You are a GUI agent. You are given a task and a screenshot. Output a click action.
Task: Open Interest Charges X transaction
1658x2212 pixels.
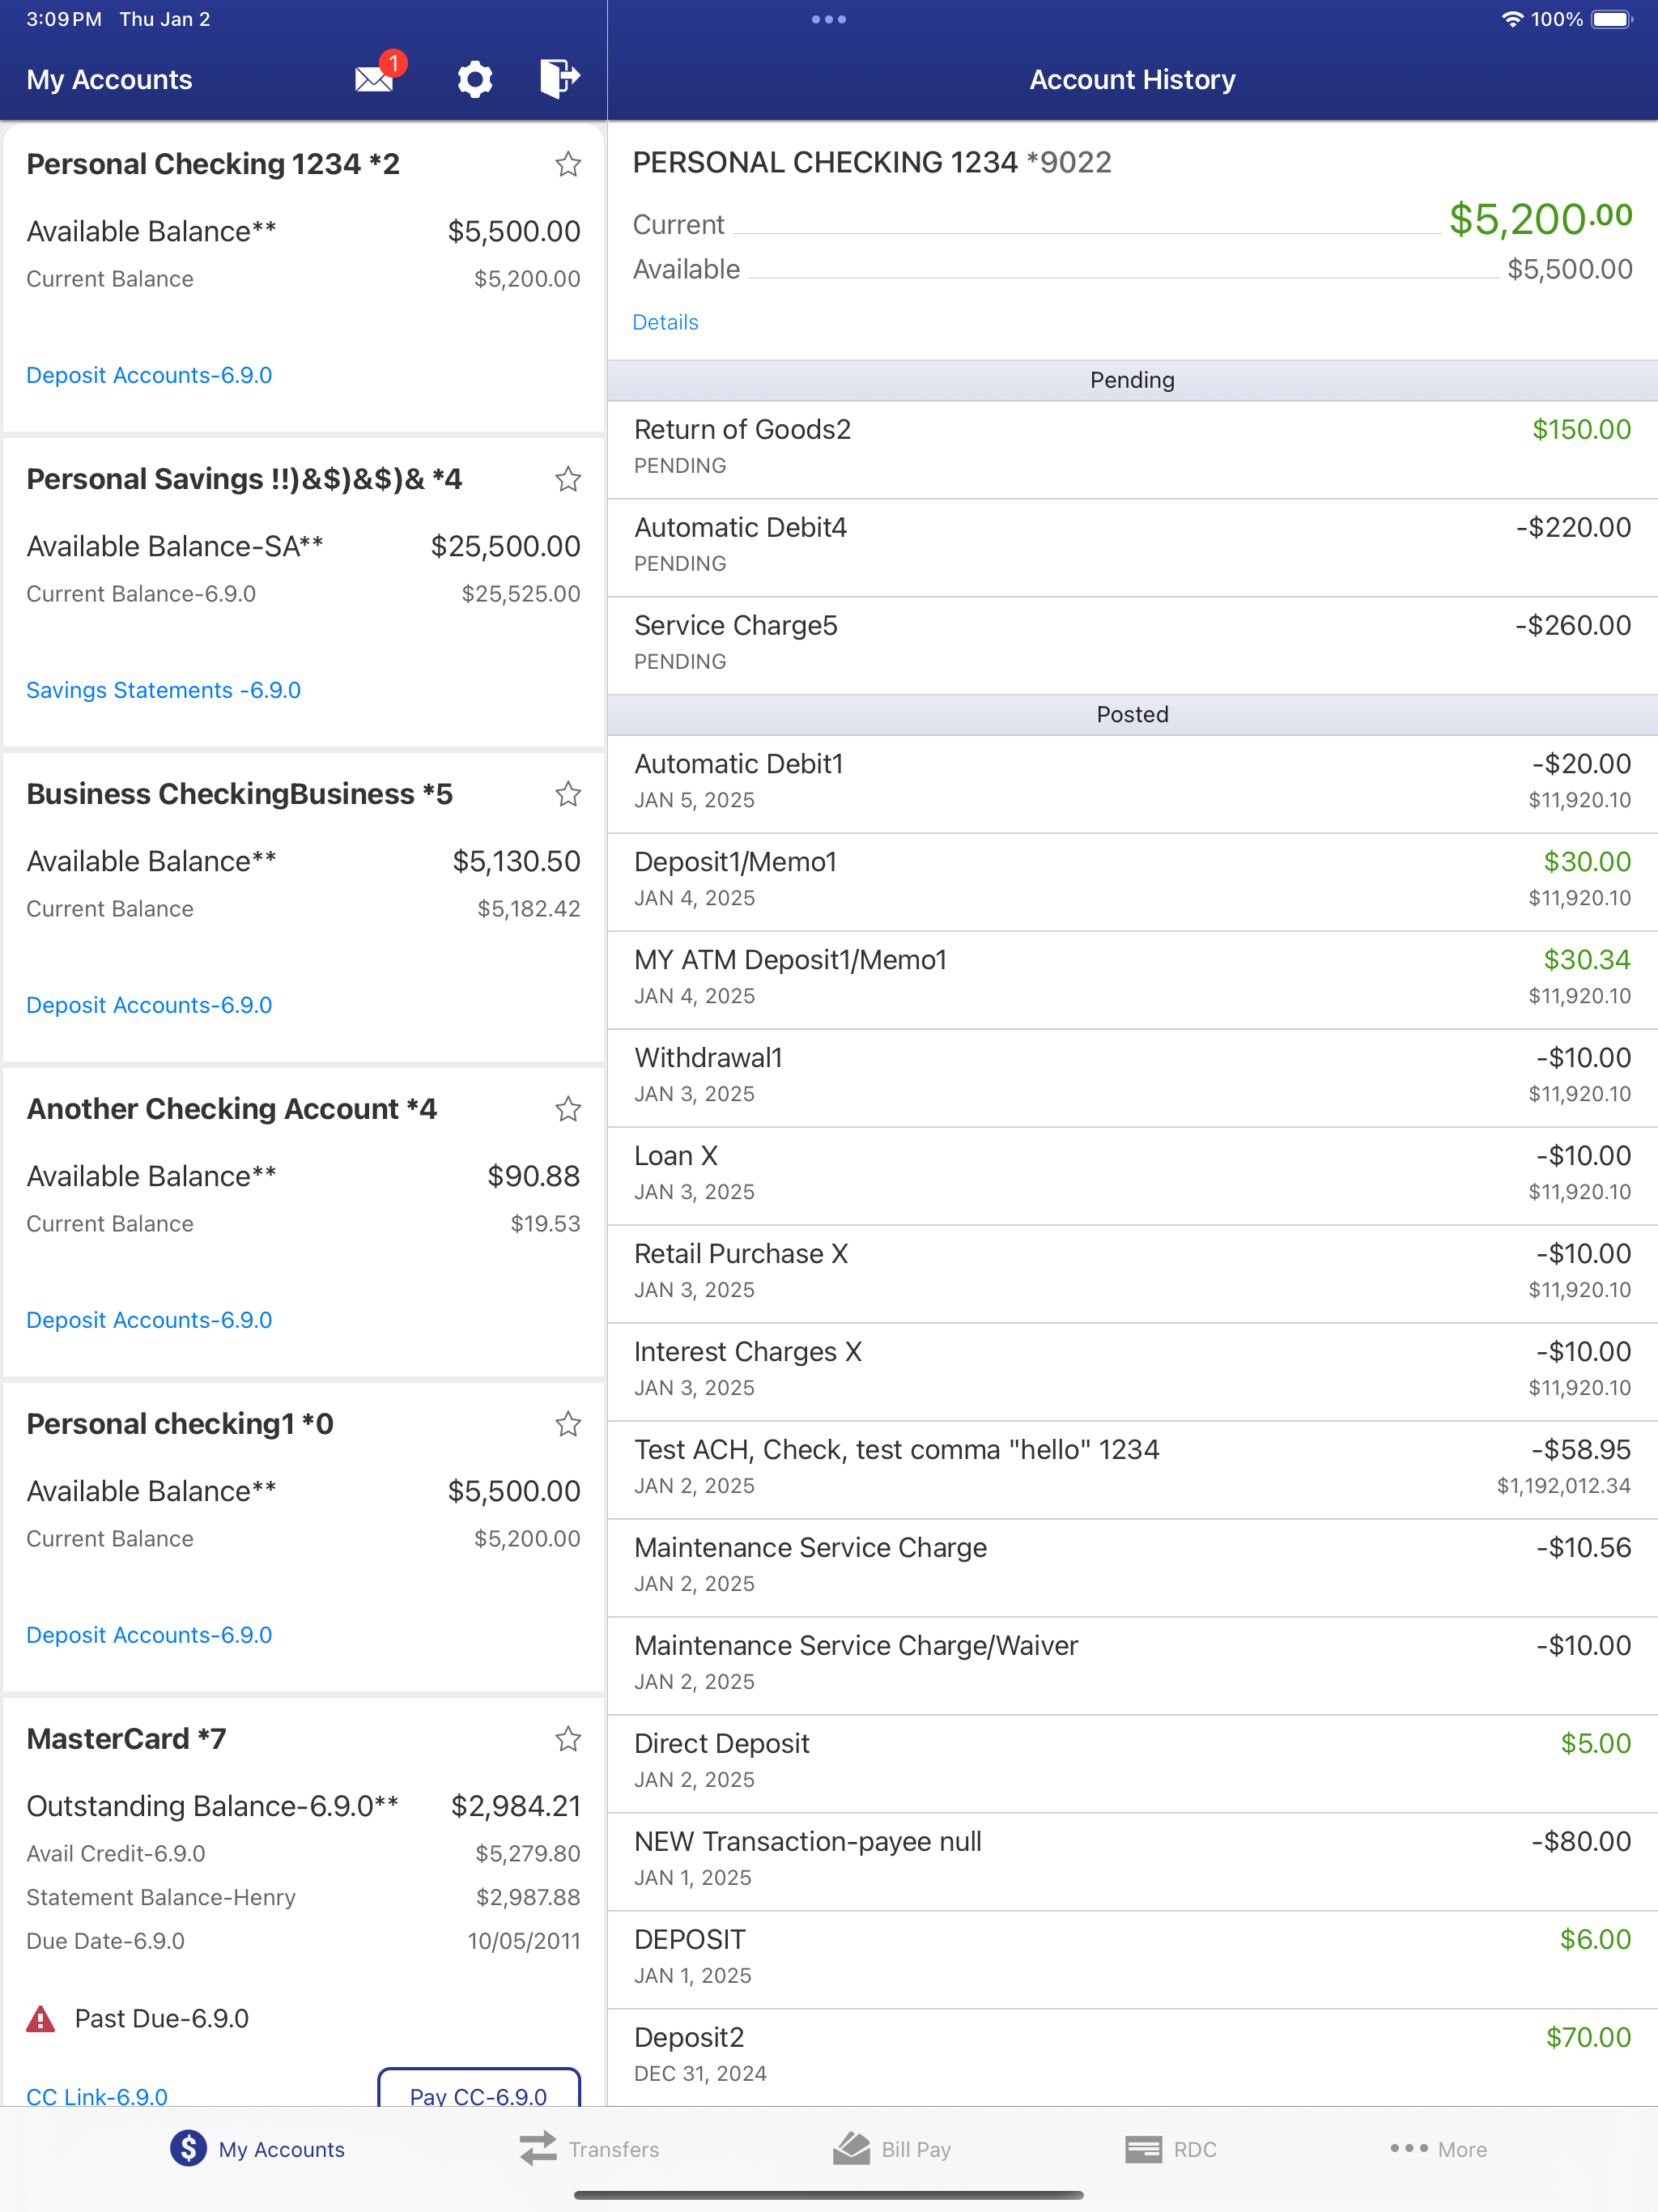coord(1132,1372)
